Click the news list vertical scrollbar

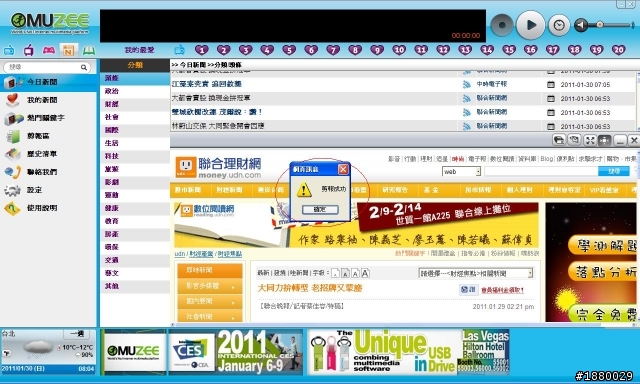[x=638, y=101]
